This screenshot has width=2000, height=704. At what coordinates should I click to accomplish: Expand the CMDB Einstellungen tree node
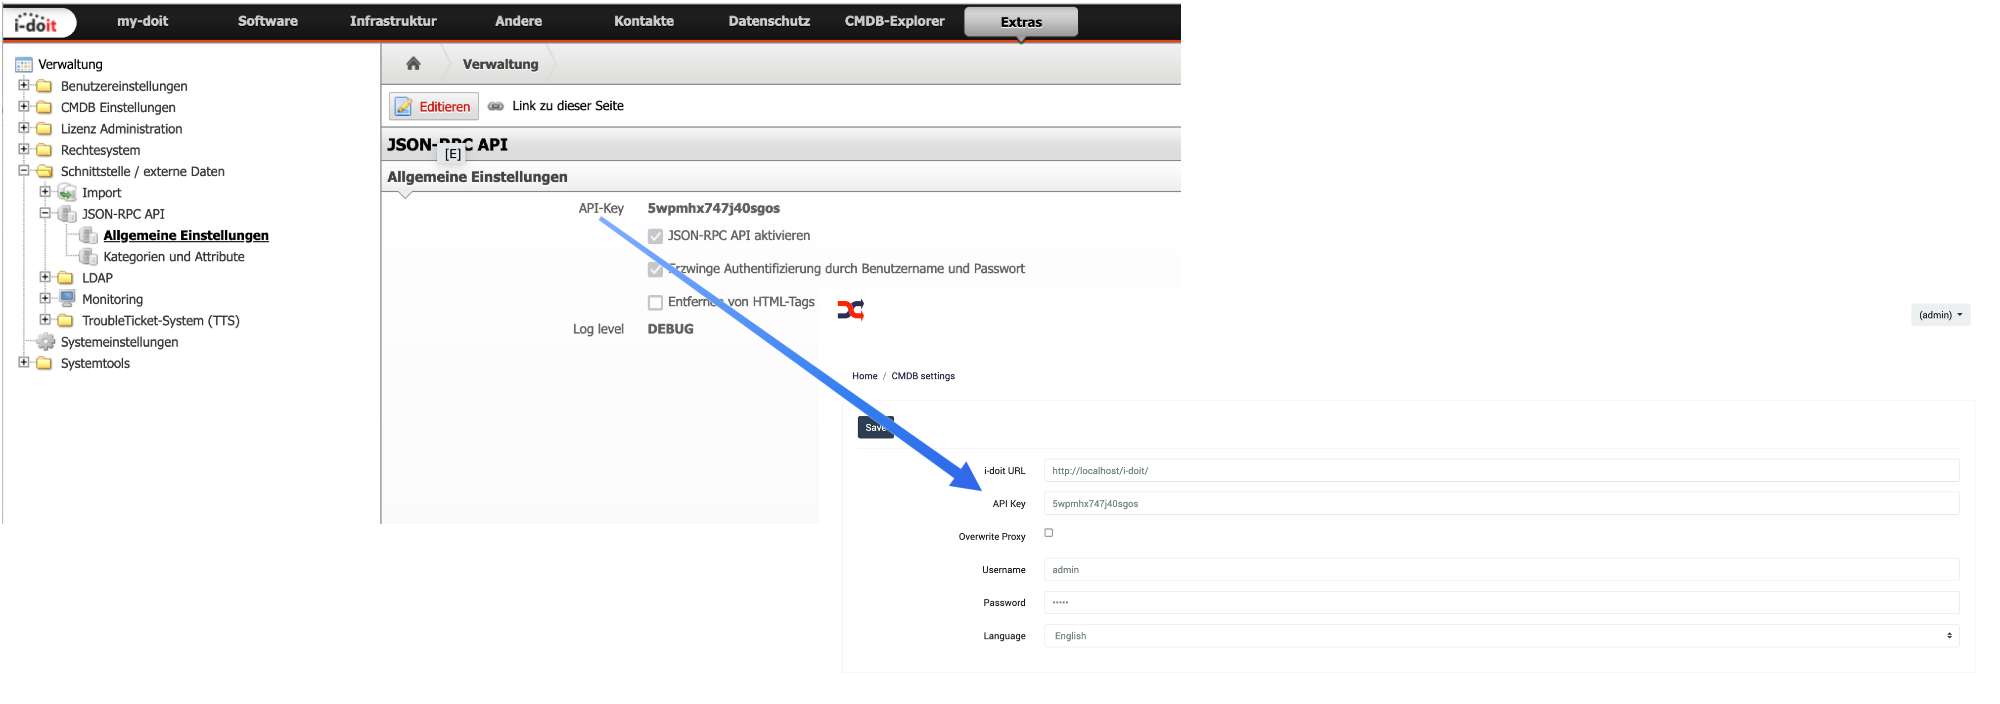(x=24, y=106)
